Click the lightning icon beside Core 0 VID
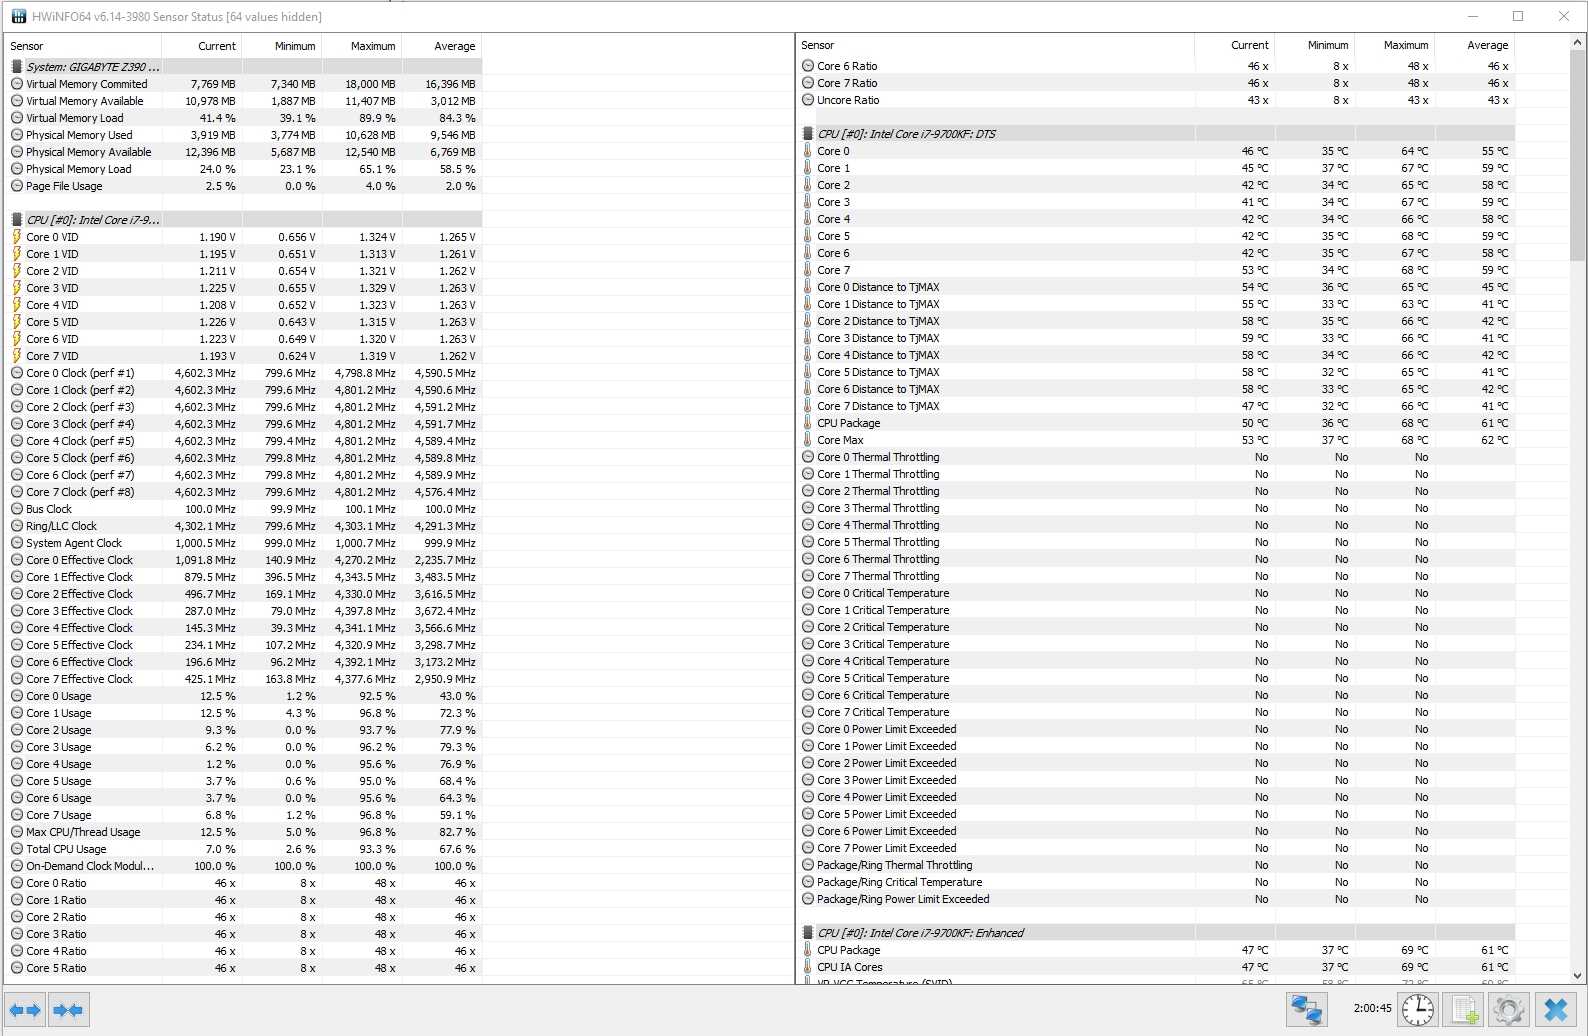Image resolution: width=1588 pixels, height=1036 pixels. tap(17, 237)
